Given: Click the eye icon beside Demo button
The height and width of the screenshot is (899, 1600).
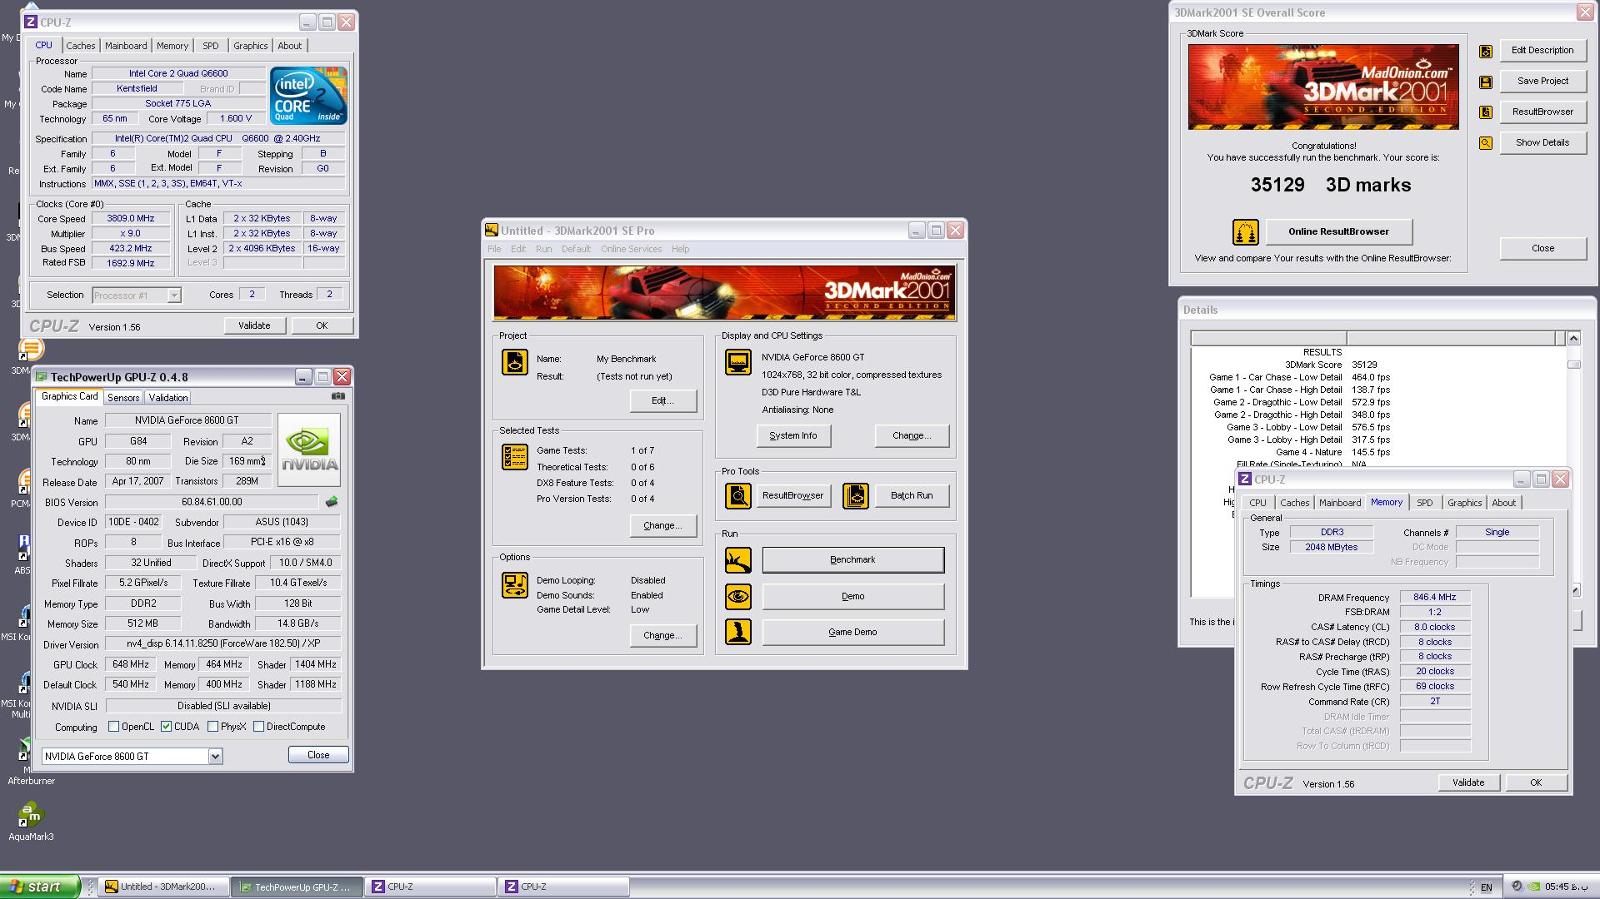Looking at the screenshot, I should pyautogui.click(x=738, y=596).
